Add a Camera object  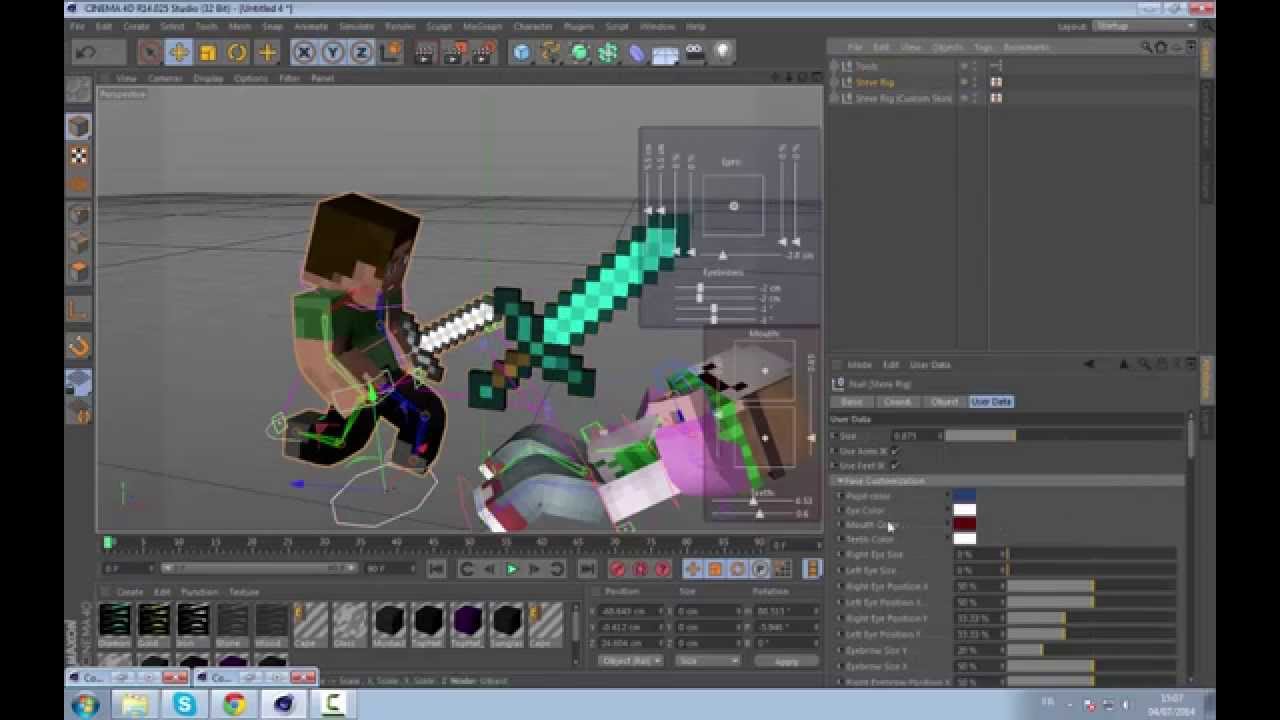click(x=694, y=52)
